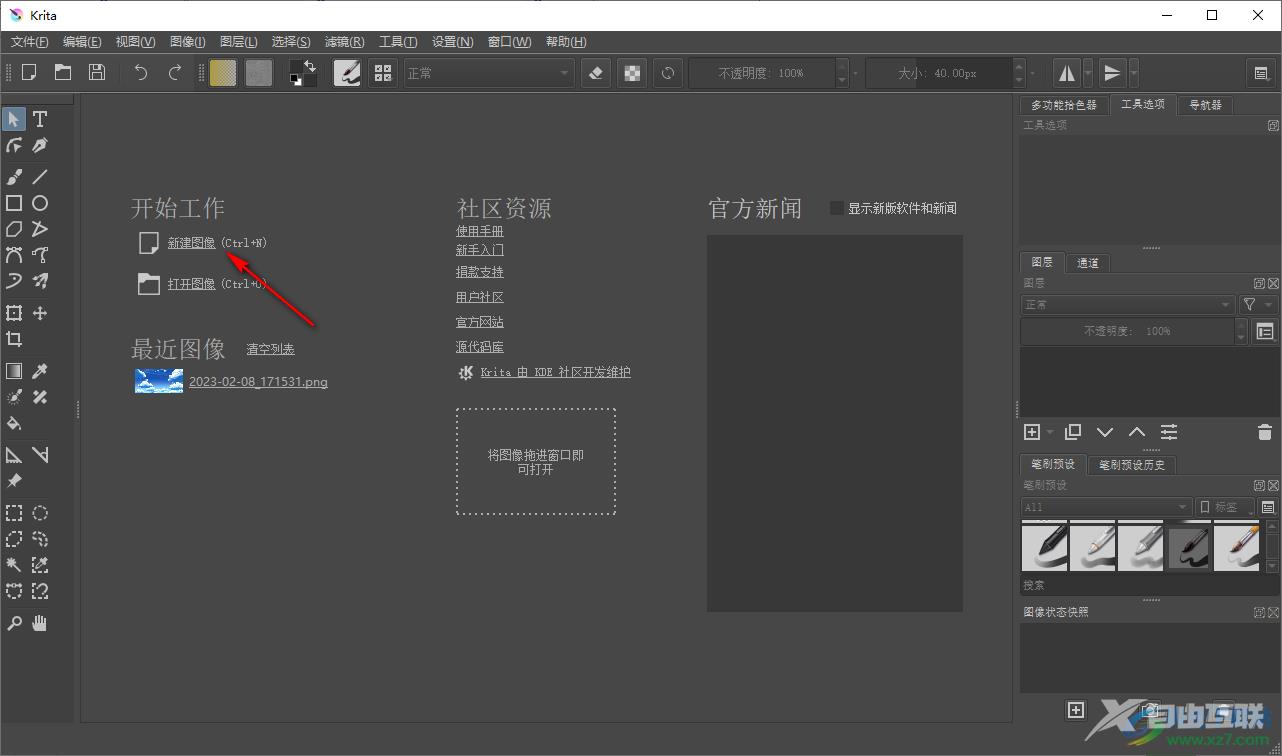Select the Polygon tool
The width and height of the screenshot is (1282, 756).
[x=14, y=229]
